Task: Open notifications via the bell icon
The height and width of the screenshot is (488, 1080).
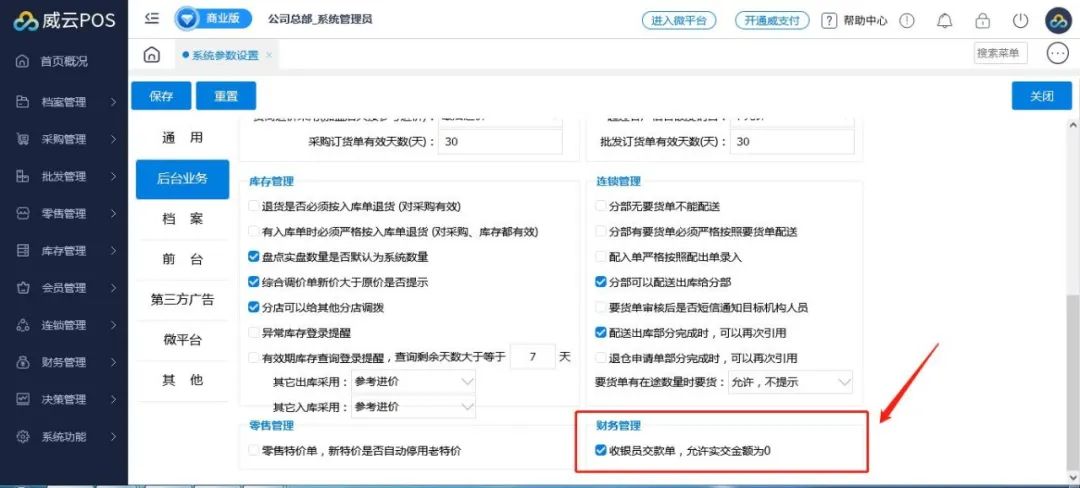Action: (x=944, y=20)
